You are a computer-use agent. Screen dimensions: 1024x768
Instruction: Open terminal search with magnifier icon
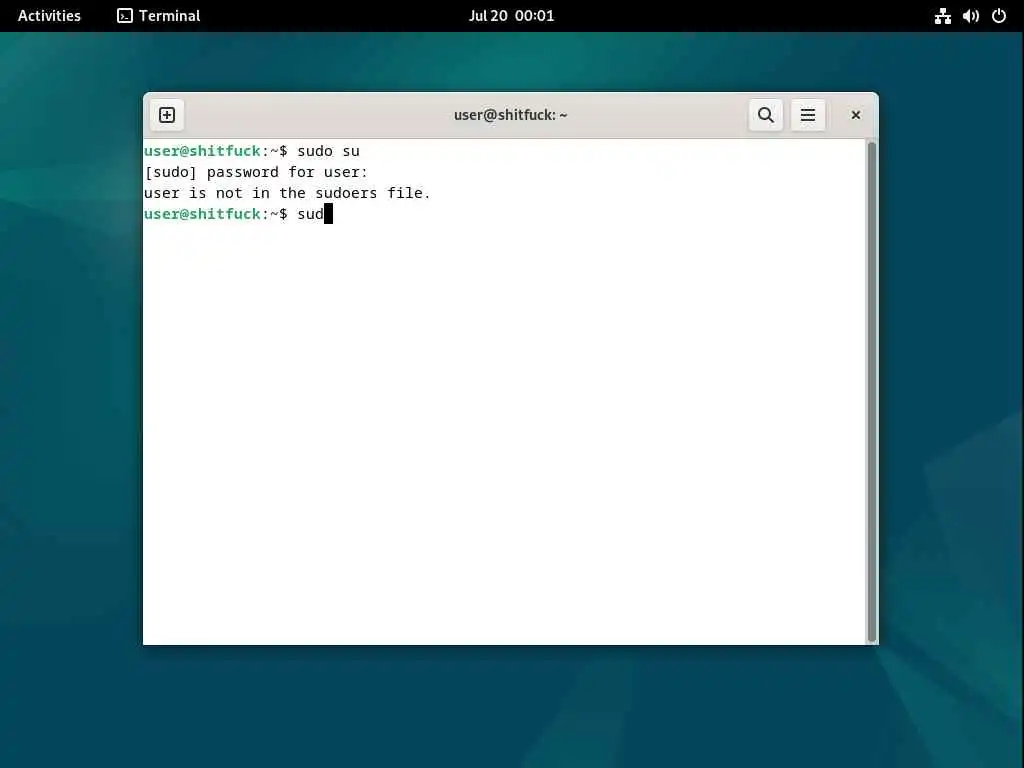pyautogui.click(x=765, y=115)
